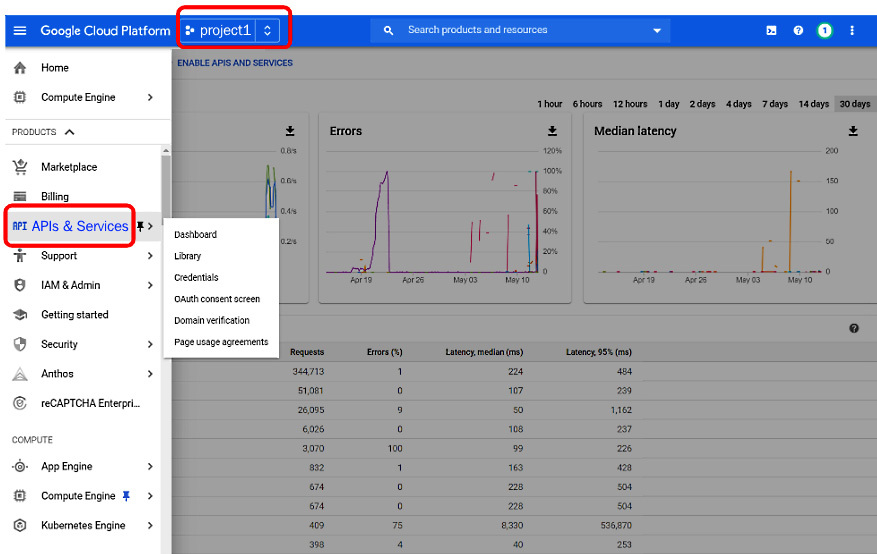Expand IAM & Admin submenu arrow
Image resolution: width=877 pixels, height=554 pixels.
[150, 285]
